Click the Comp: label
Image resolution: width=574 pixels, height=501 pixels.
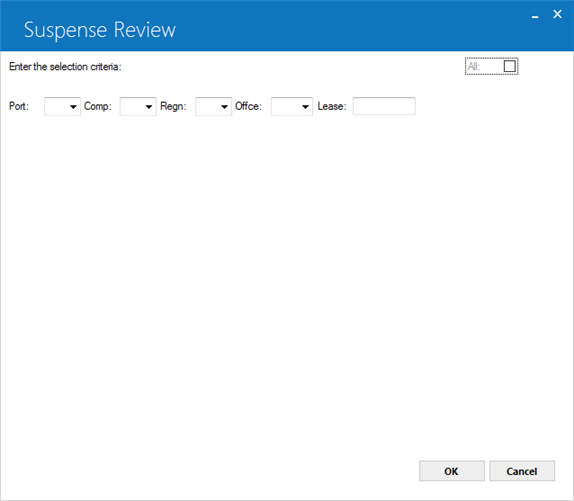click(x=98, y=106)
